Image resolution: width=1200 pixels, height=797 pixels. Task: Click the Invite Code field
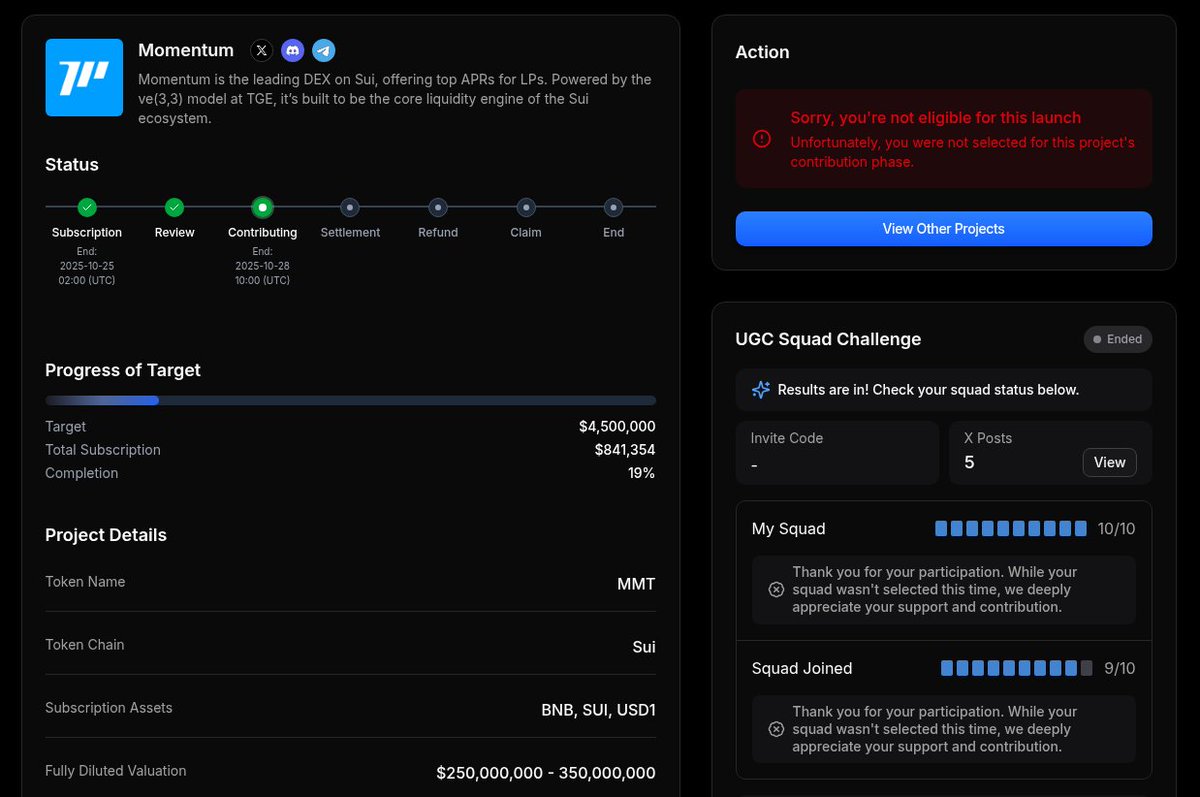tap(837, 453)
